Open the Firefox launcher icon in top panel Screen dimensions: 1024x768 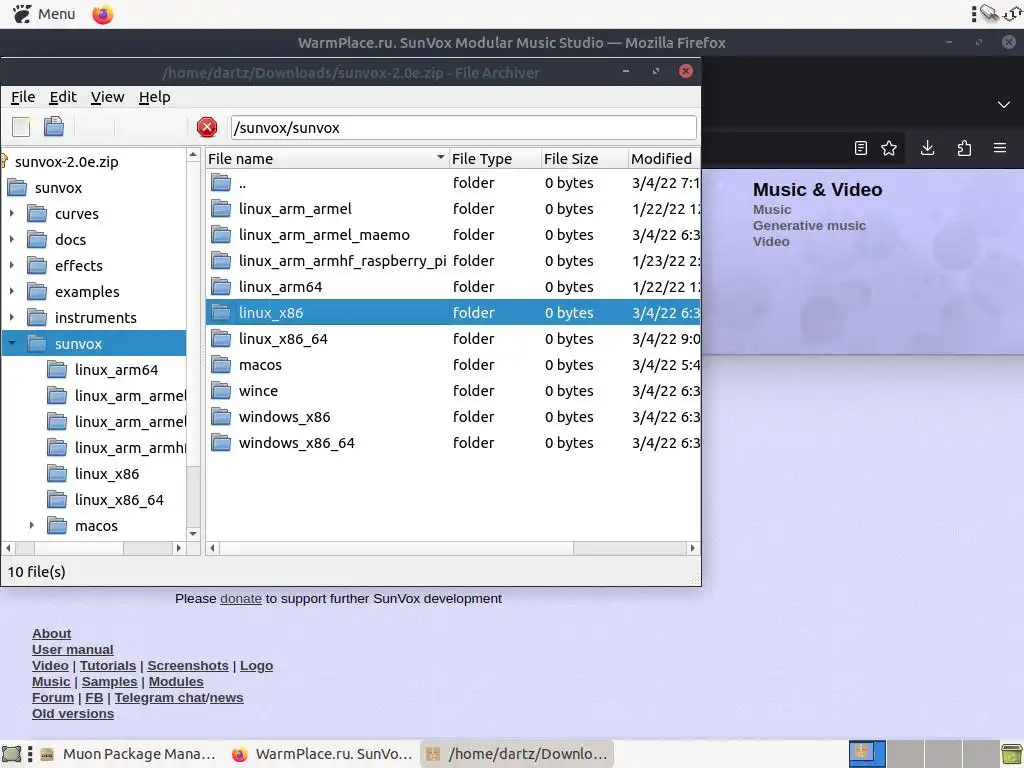tap(103, 14)
